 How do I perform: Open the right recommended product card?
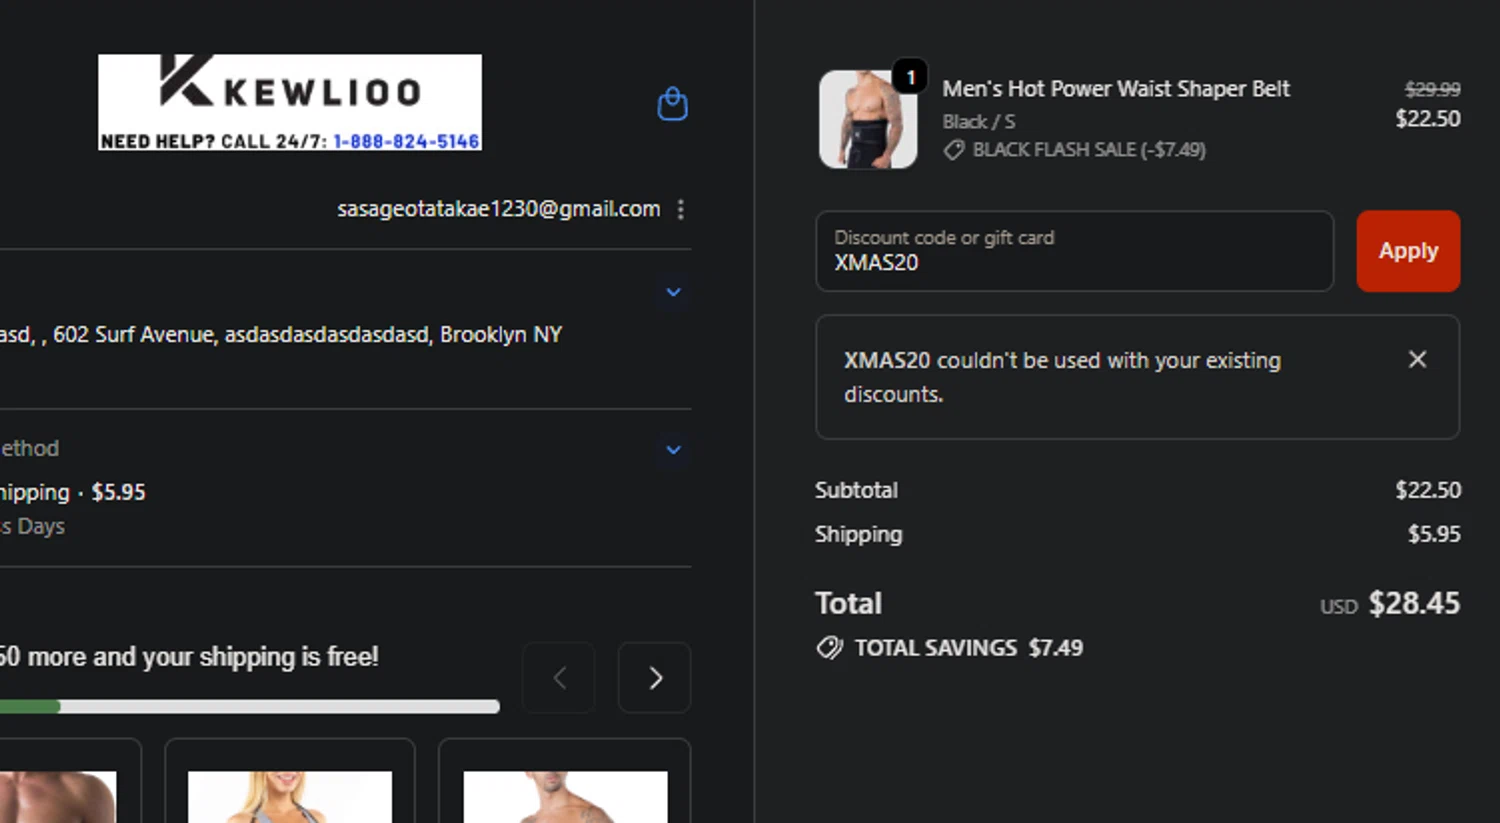565,781
